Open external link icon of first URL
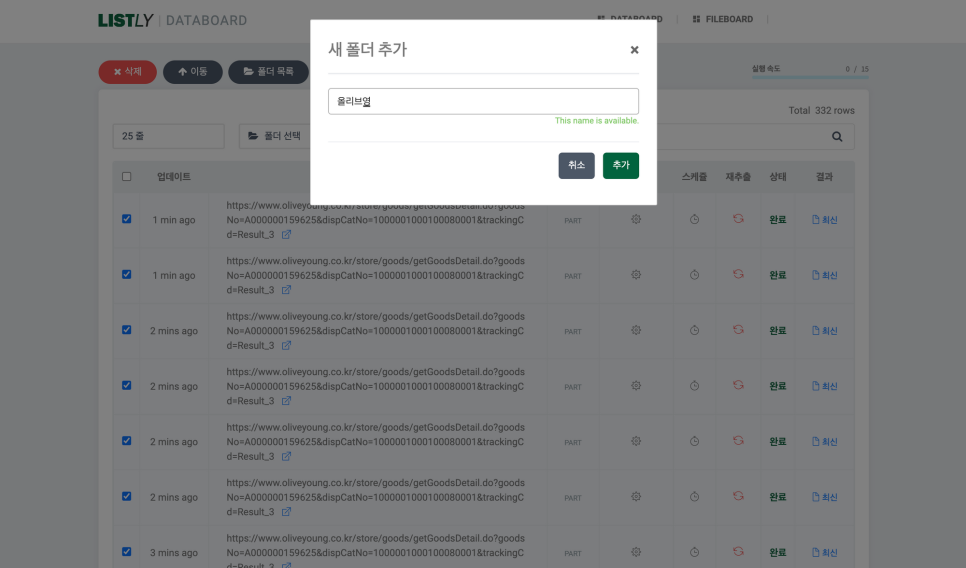This screenshot has width=966, height=568. 286,235
